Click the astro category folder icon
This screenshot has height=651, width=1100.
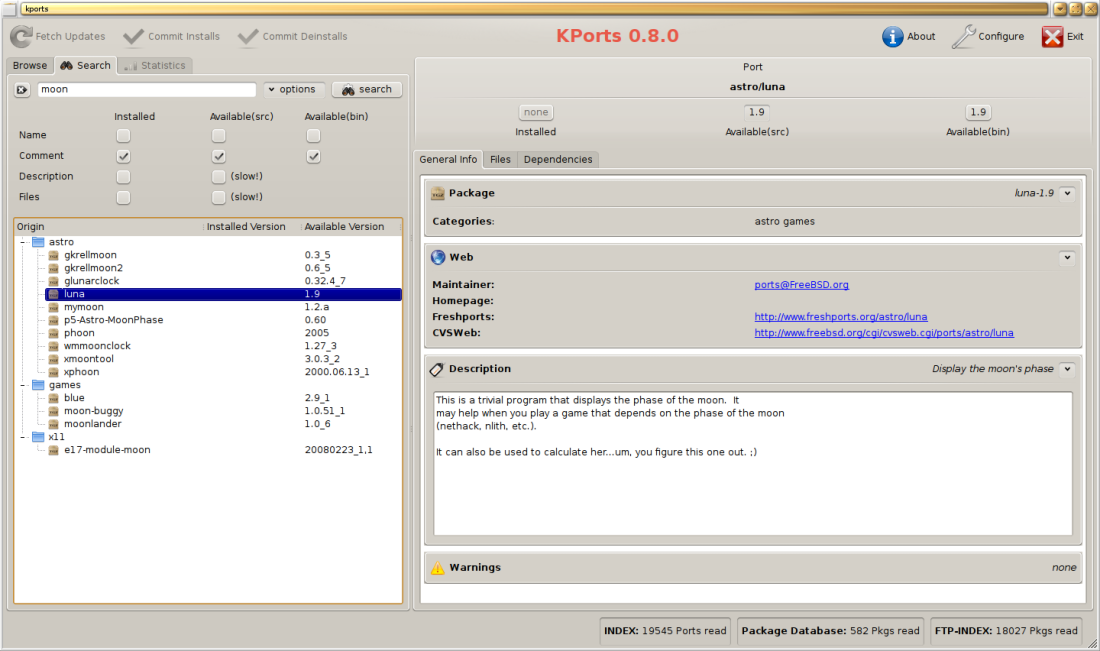pyautogui.click(x=39, y=242)
